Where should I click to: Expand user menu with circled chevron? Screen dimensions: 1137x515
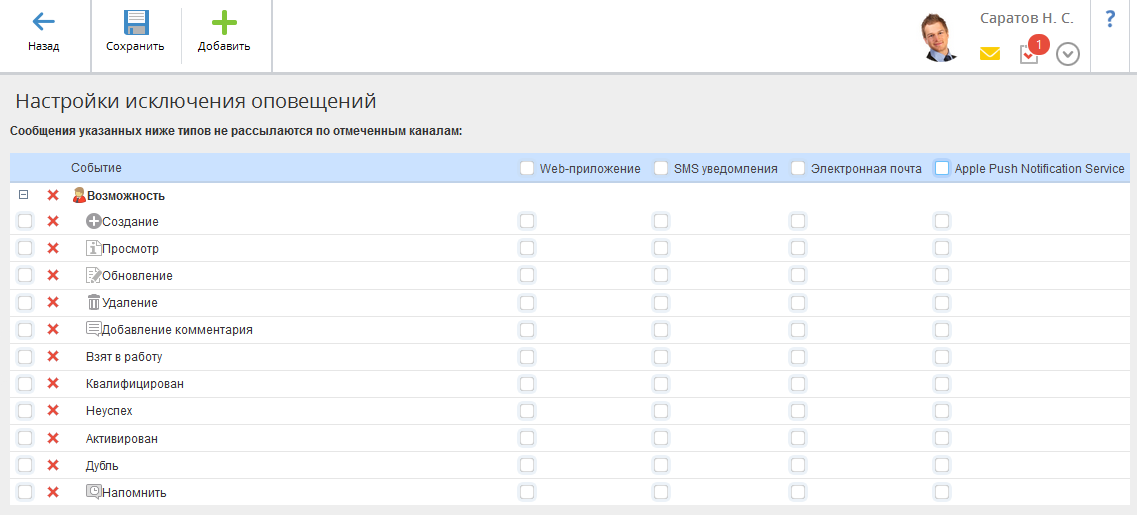(1068, 54)
